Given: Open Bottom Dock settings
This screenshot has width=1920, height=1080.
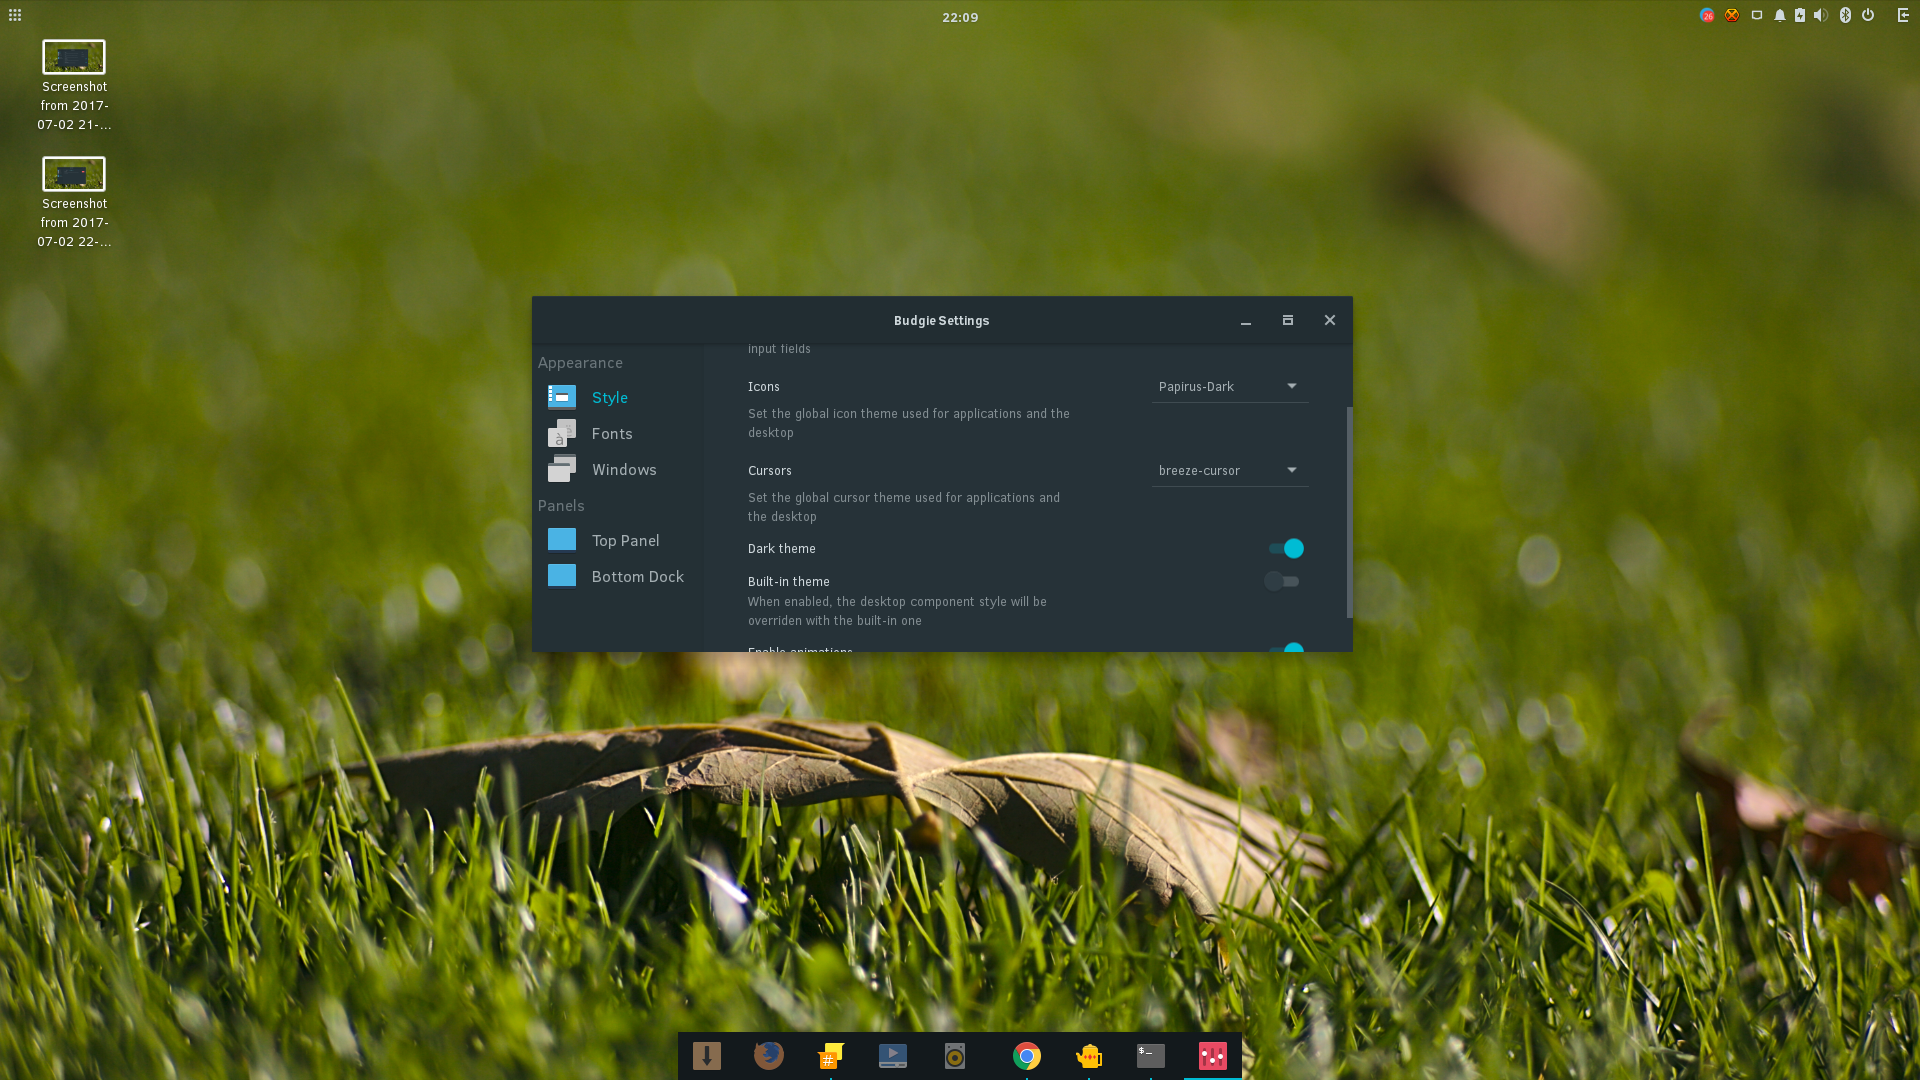Looking at the screenshot, I should point(618,576).
